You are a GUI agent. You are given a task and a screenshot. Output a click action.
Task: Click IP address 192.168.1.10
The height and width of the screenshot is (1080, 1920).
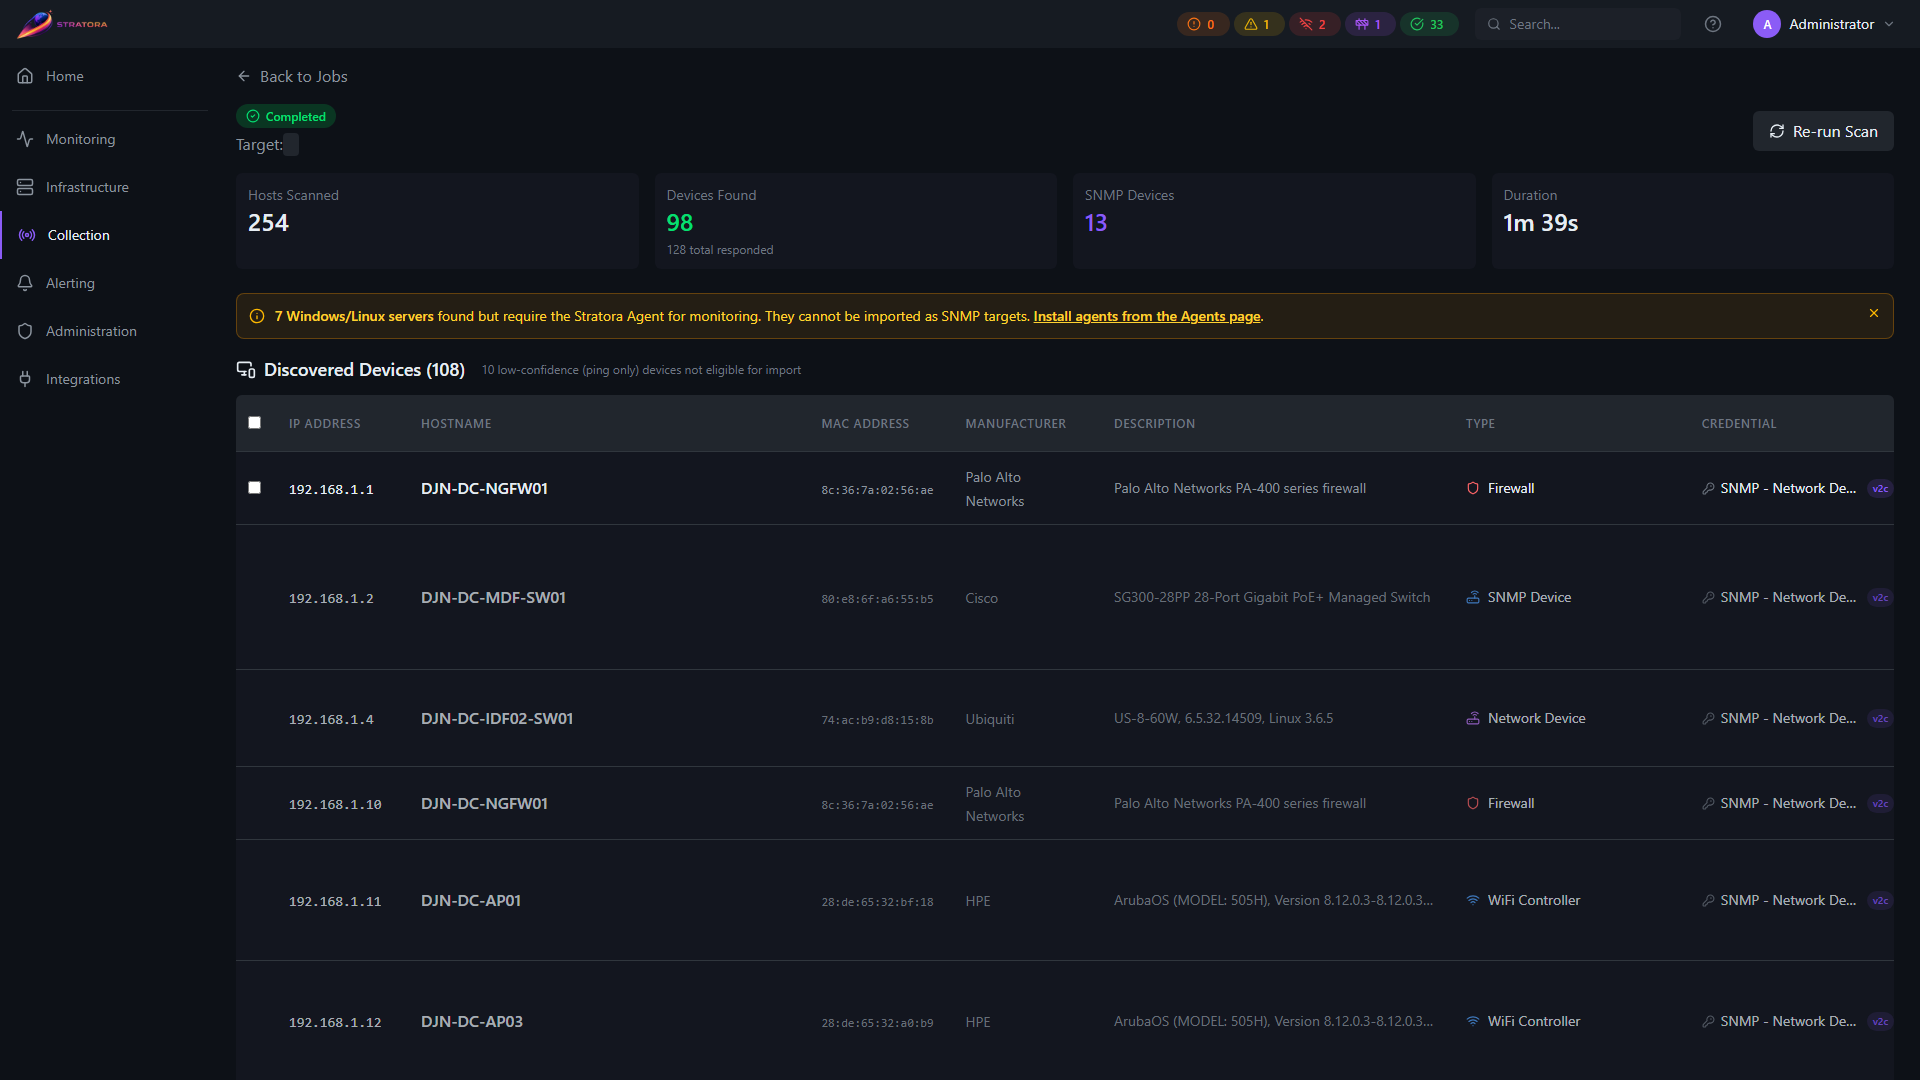(x=335, y=804)
